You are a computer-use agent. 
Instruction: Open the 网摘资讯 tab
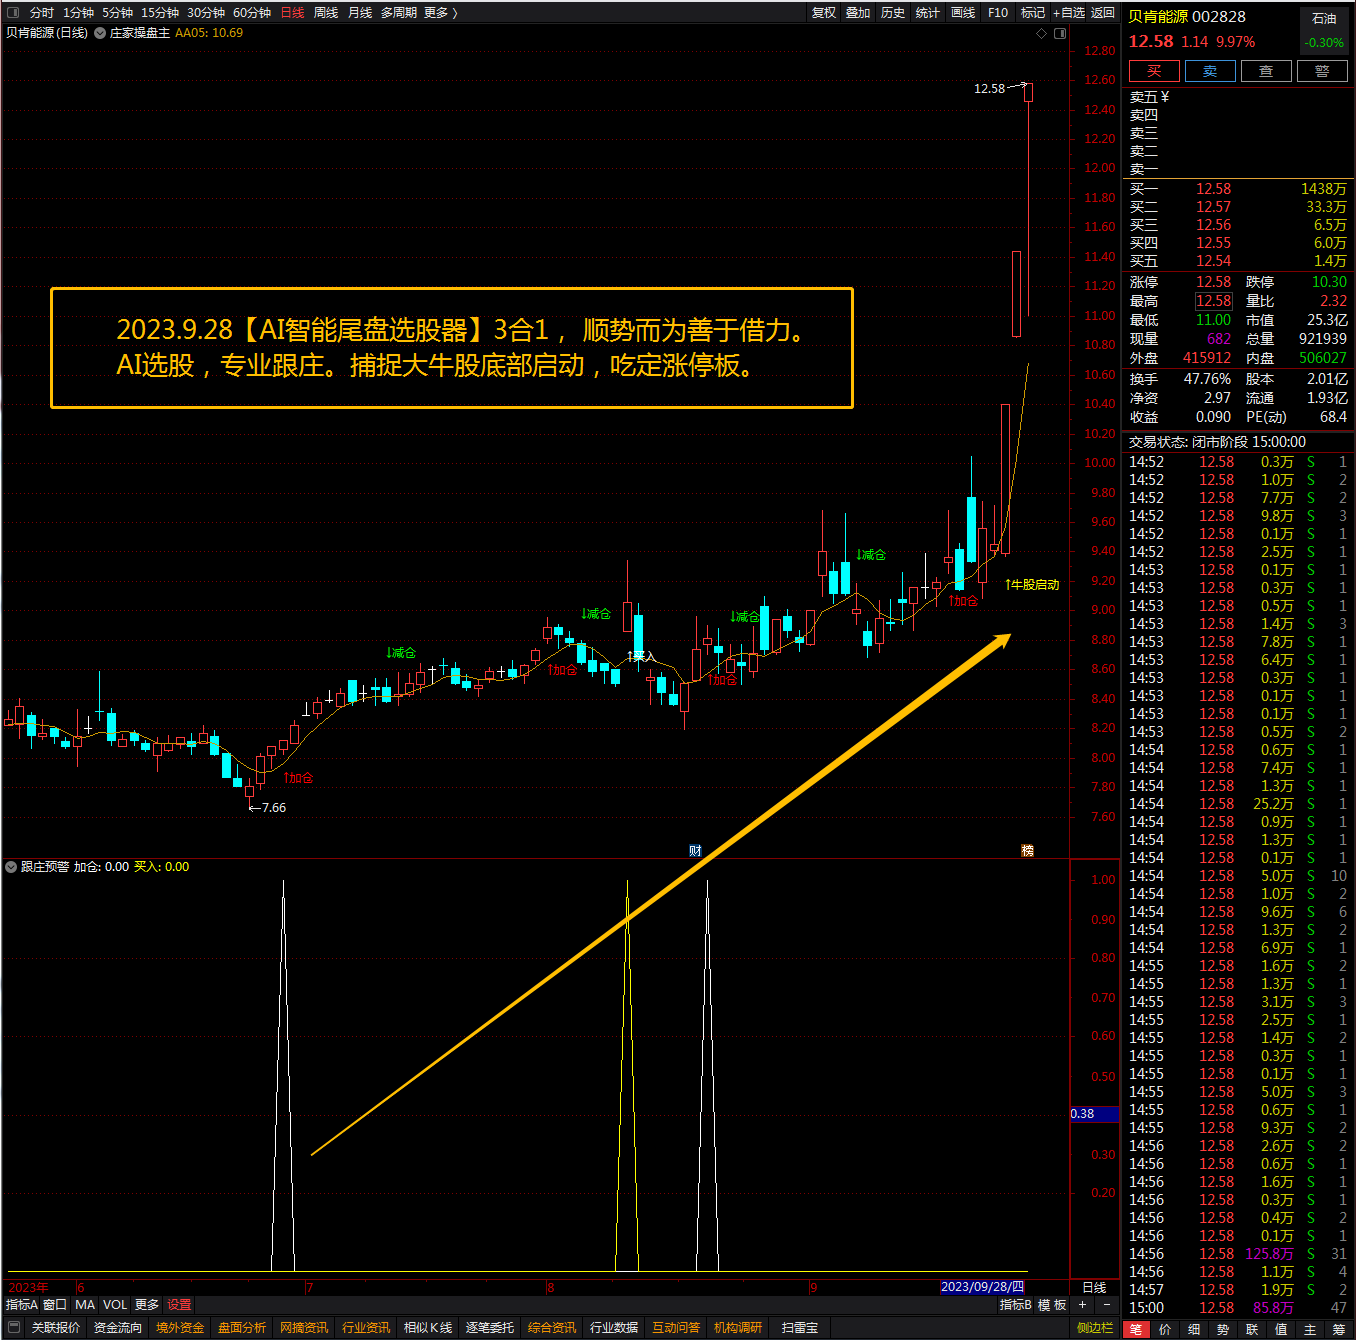(x=304, y=1328)
